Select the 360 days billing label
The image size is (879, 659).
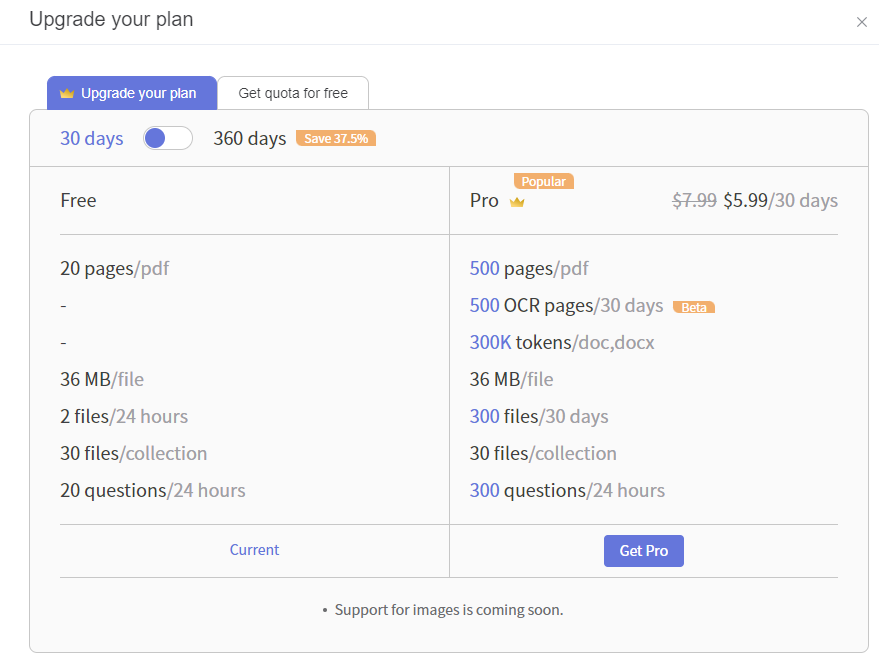click(x=249, y=138)
